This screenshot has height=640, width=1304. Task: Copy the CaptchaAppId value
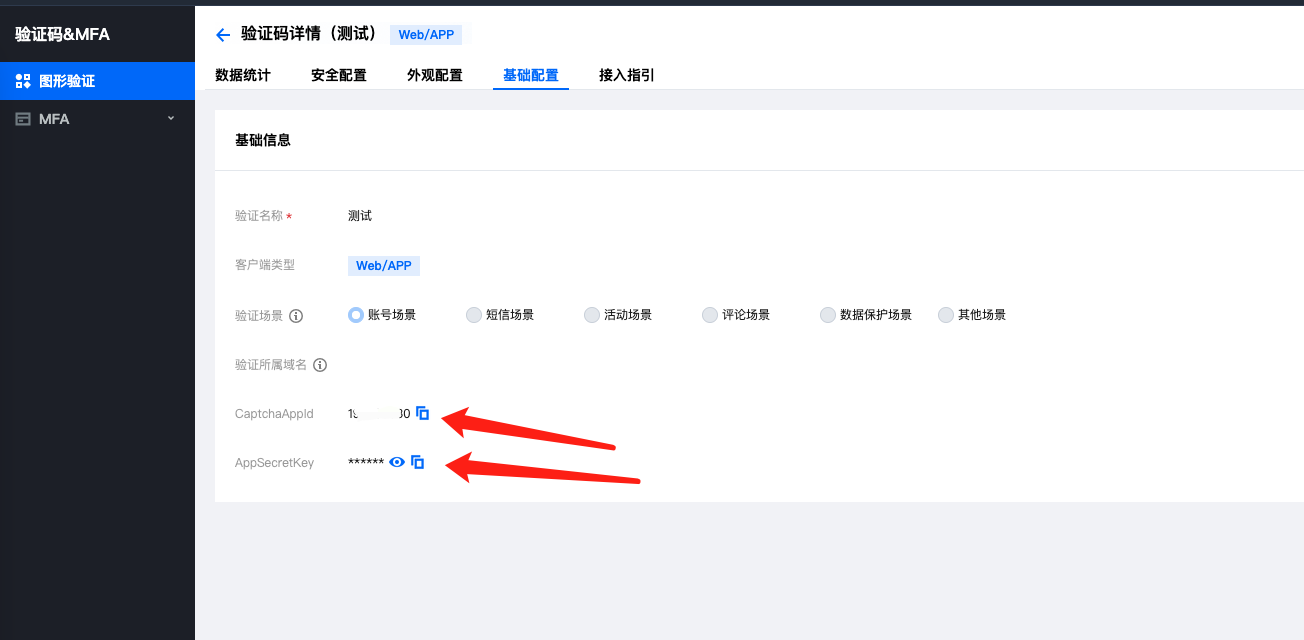(422, 413)
